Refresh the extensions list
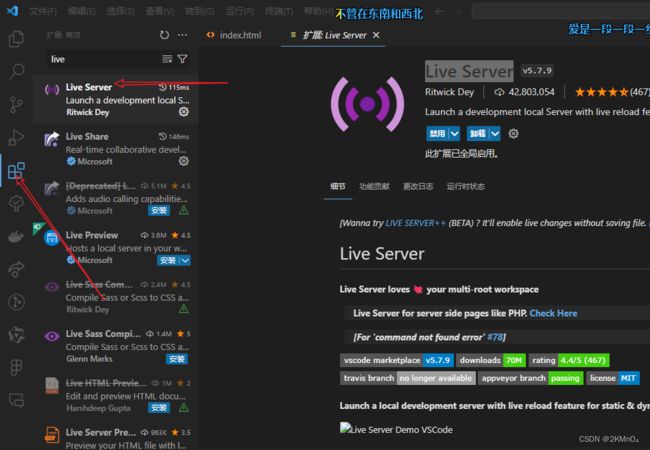Image resolution: width=650 pixels, height=450 pixels. [164, 35]
